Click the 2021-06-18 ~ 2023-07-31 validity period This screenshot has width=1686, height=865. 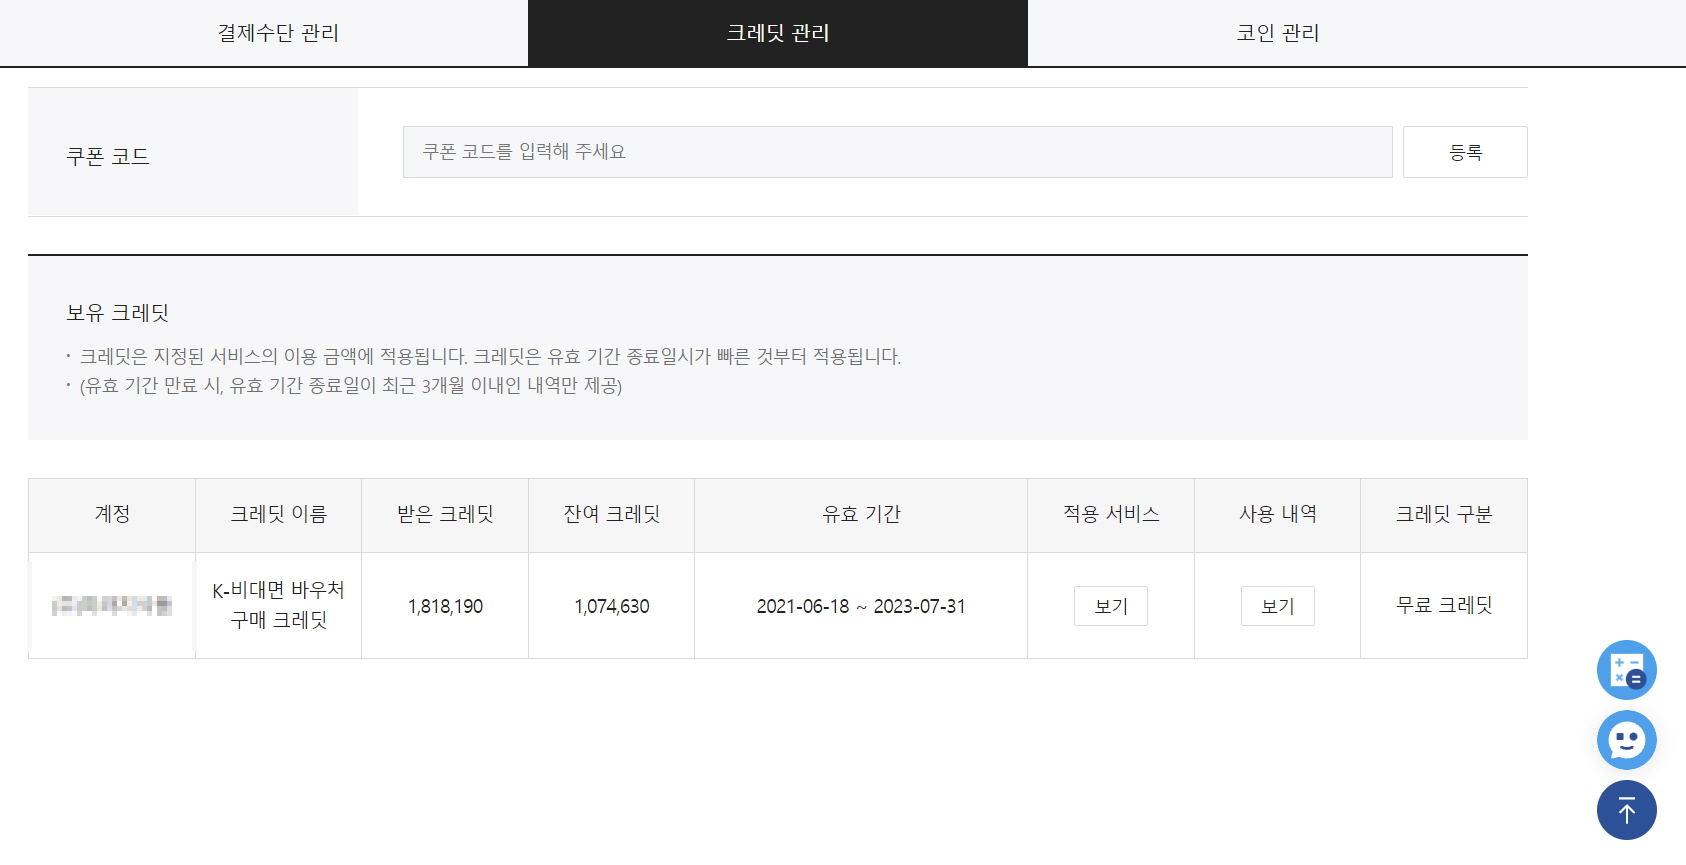(x=861, y=606)
